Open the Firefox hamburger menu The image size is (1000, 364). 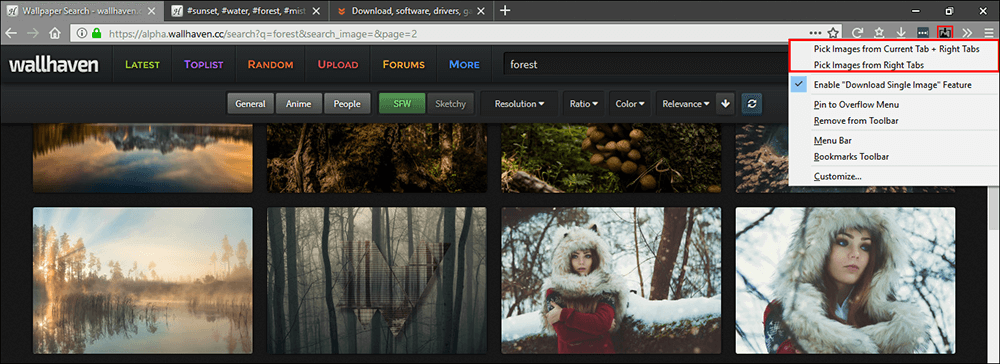[x=988, y=33]
